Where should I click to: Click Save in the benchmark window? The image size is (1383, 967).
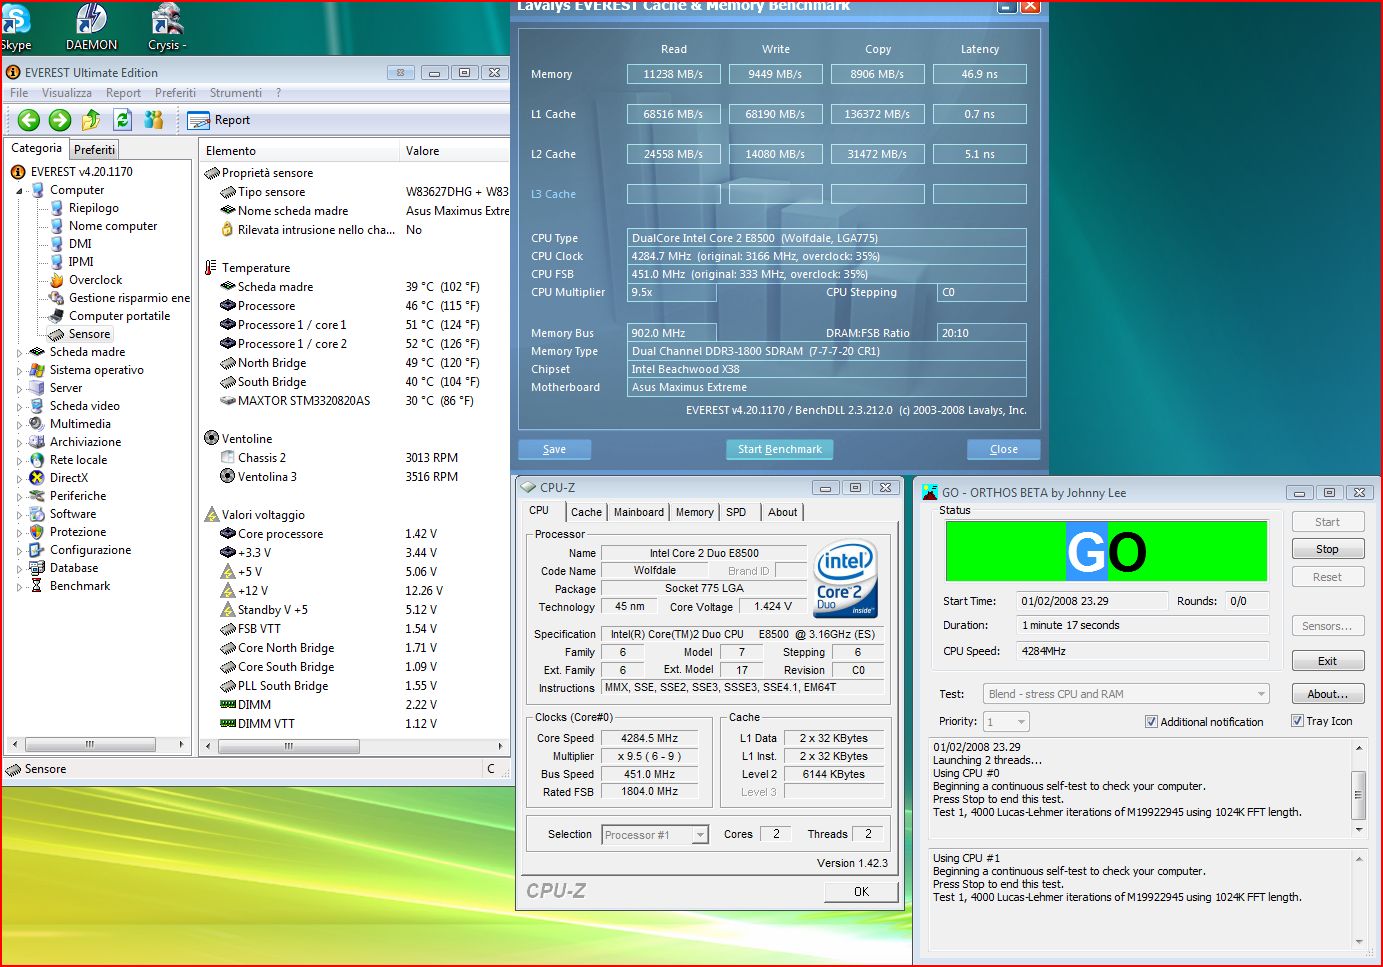pyautogui.click(x=554, y=450)
